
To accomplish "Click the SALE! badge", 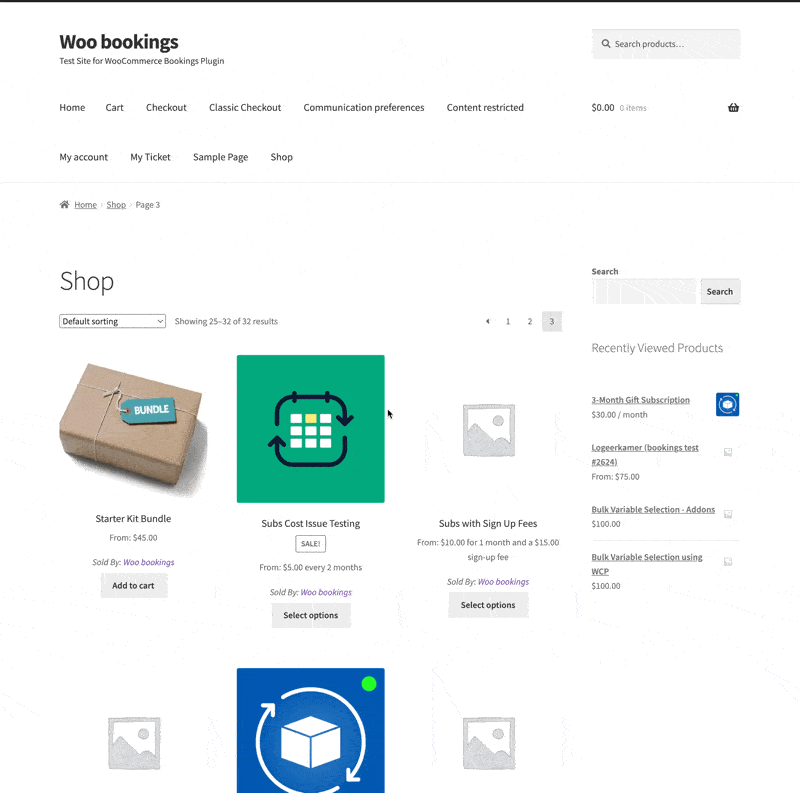I will tap(311, 544).
